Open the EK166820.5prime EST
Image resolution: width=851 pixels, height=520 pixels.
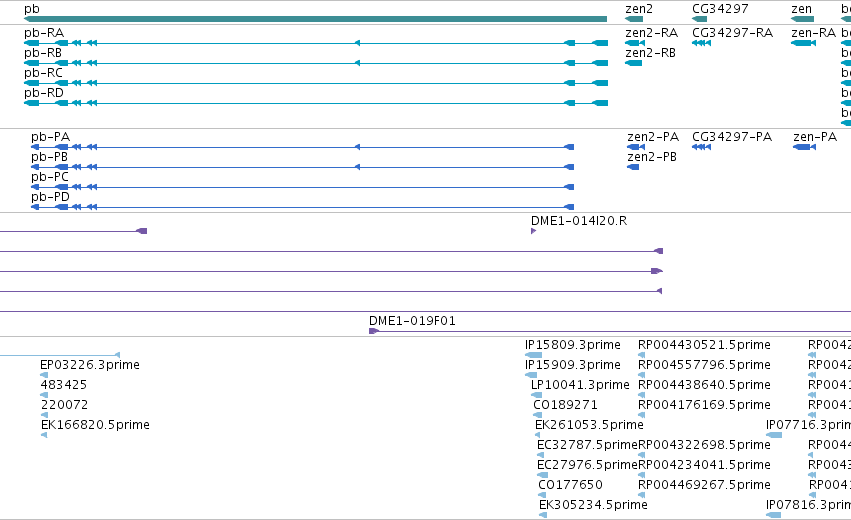coord(45,435)
